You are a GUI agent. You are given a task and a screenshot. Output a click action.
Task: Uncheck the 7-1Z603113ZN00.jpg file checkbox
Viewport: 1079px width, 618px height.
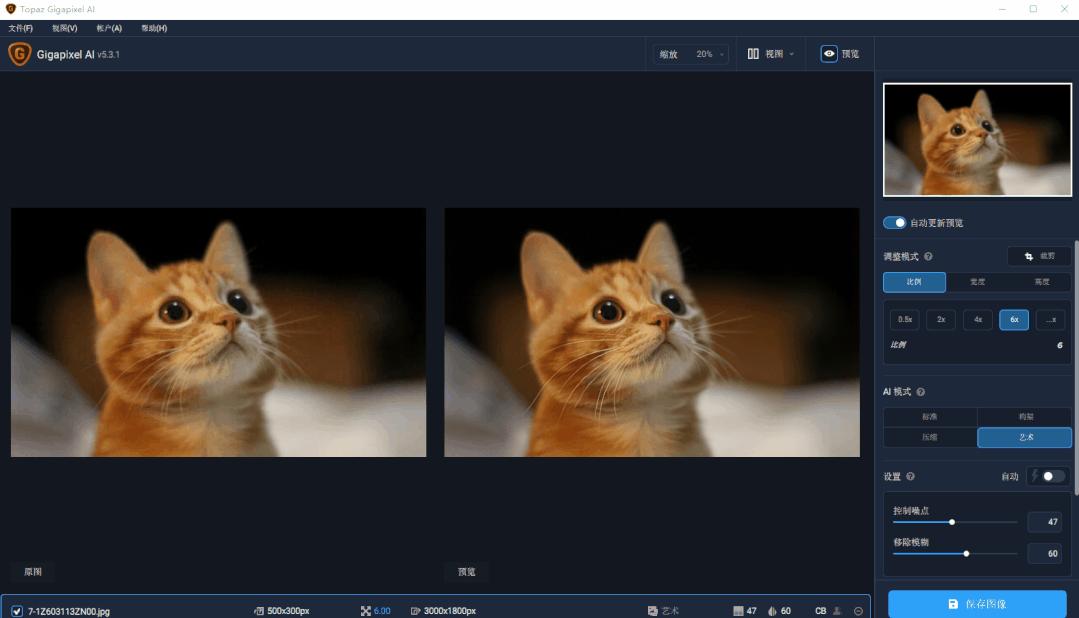(x=17, y=611)
